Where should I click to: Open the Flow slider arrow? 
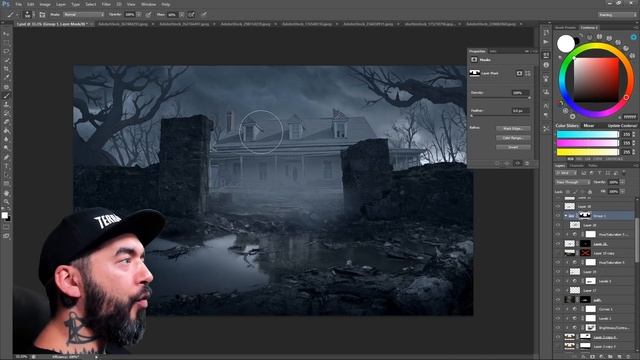click(x=181, y=15)
